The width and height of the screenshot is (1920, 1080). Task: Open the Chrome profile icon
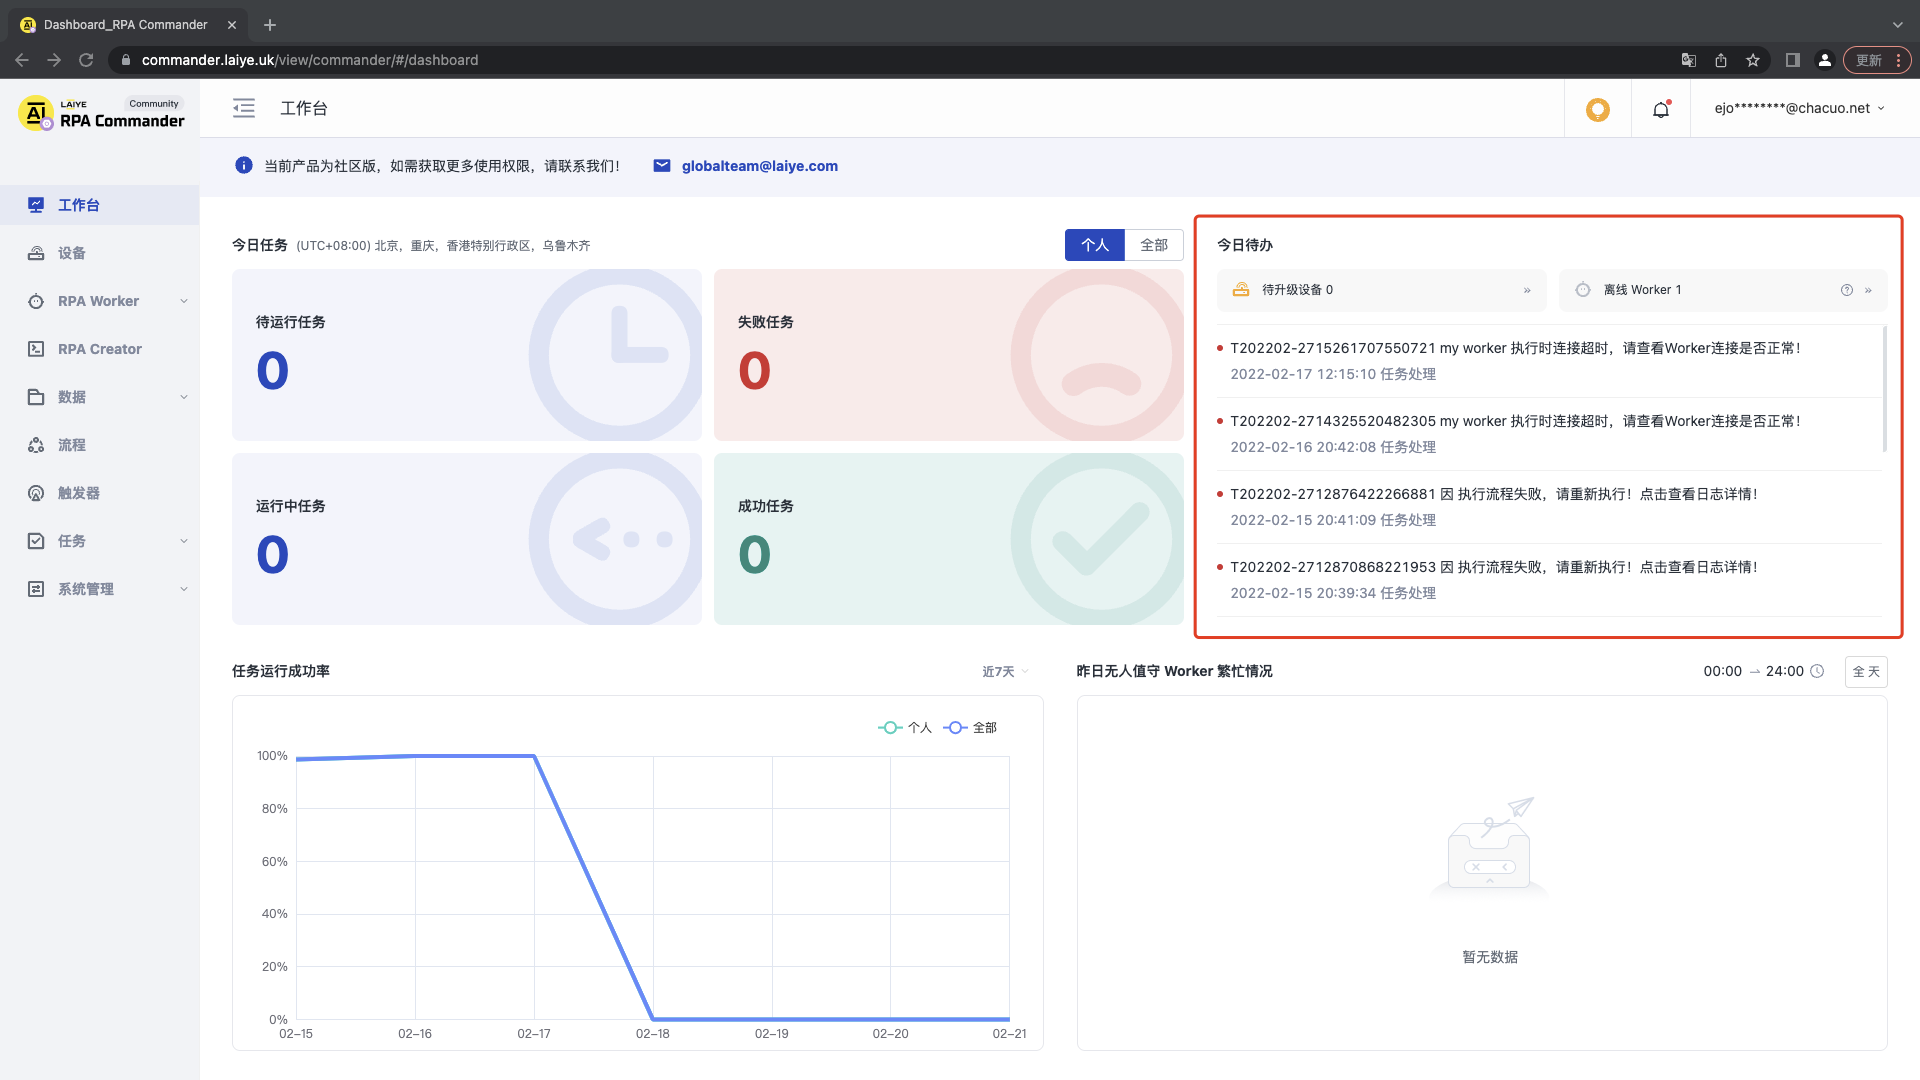1825,60
